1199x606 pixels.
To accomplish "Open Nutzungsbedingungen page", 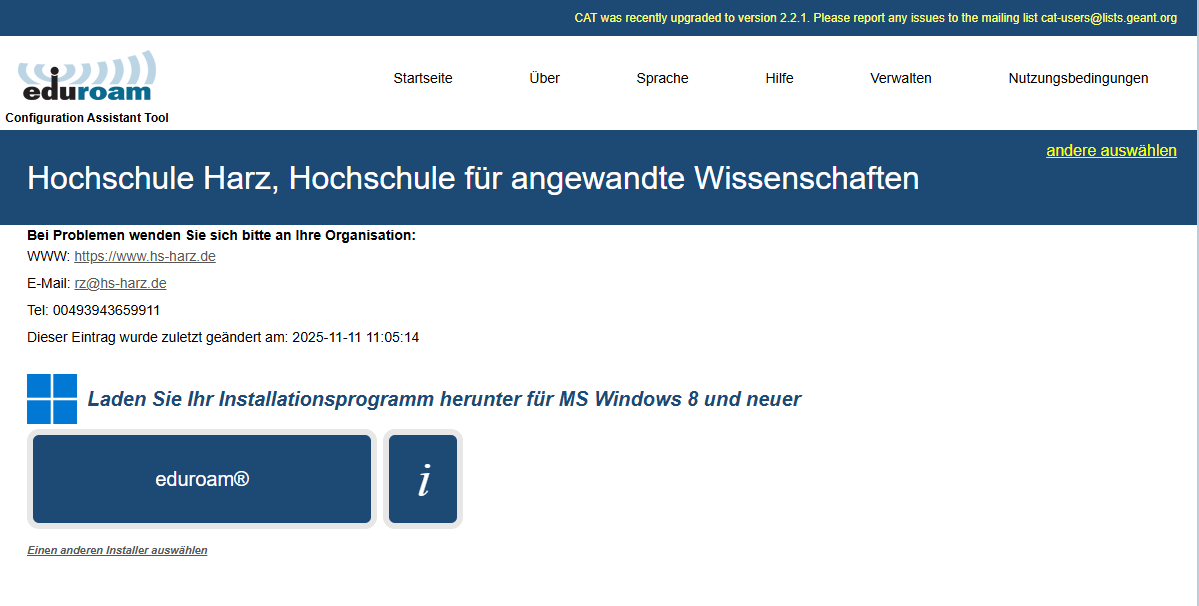I will (x=1078, y=78).
